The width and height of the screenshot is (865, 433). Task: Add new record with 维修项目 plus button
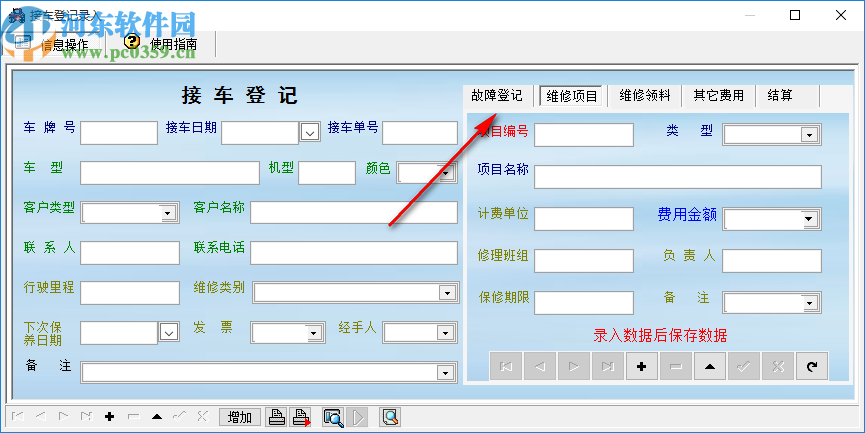(642, 366)
